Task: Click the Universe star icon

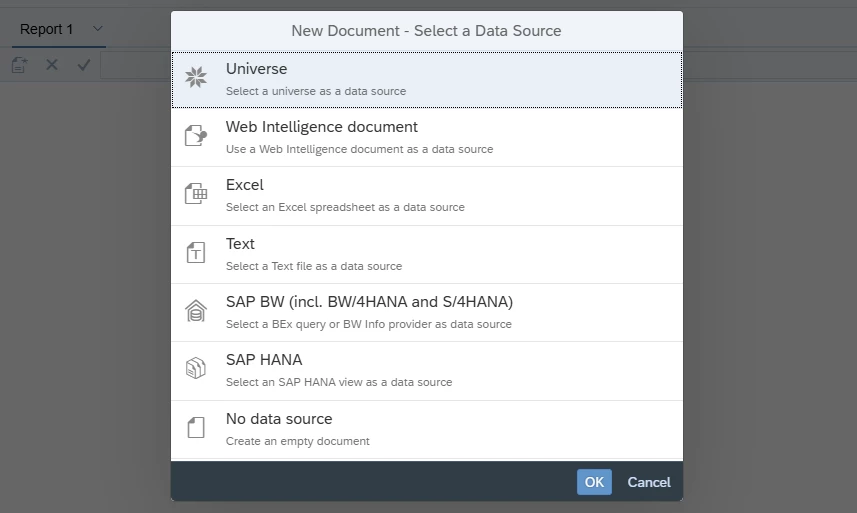Action: (x=196, y=77)
